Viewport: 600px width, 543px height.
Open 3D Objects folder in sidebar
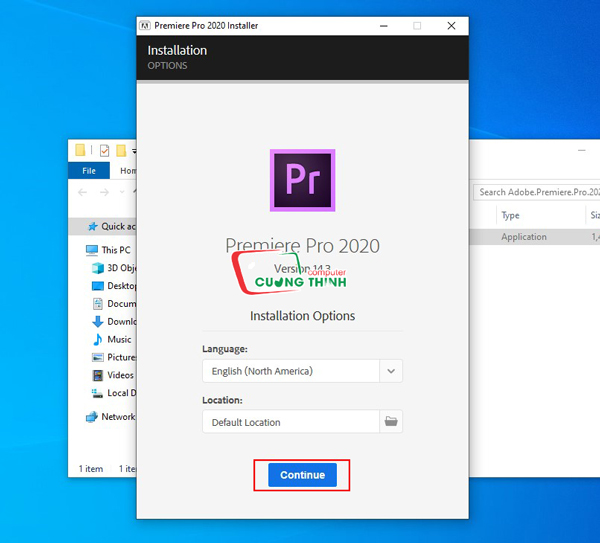click(x=114, y=268)
